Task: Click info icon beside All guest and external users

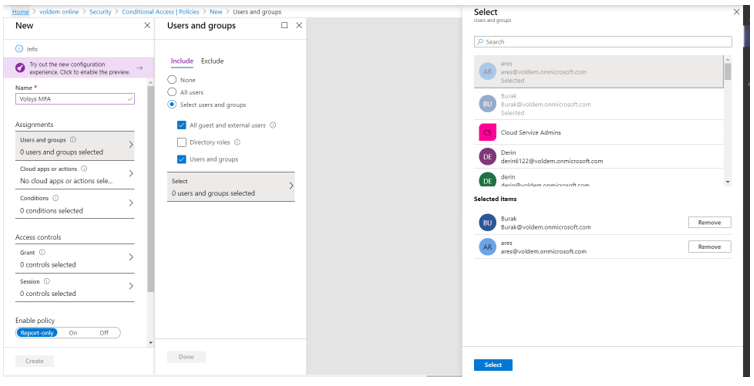Action: tap(273, 125)
